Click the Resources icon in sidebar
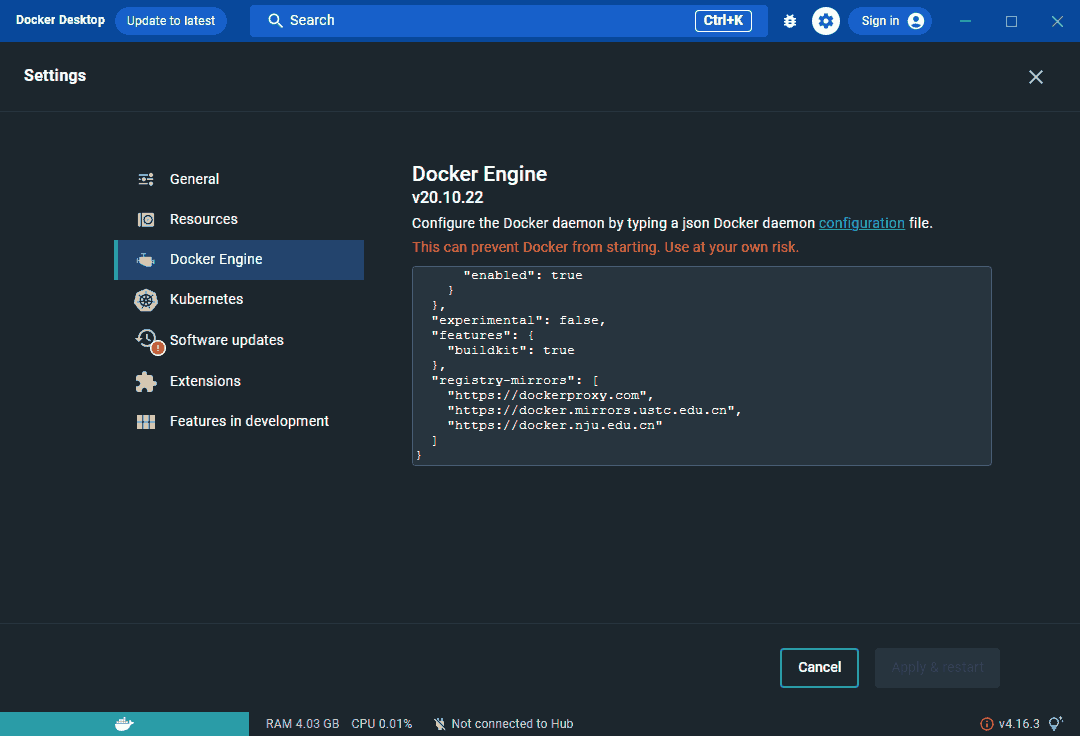Viewport: 1080px width, 736px height. click(145, 218)
